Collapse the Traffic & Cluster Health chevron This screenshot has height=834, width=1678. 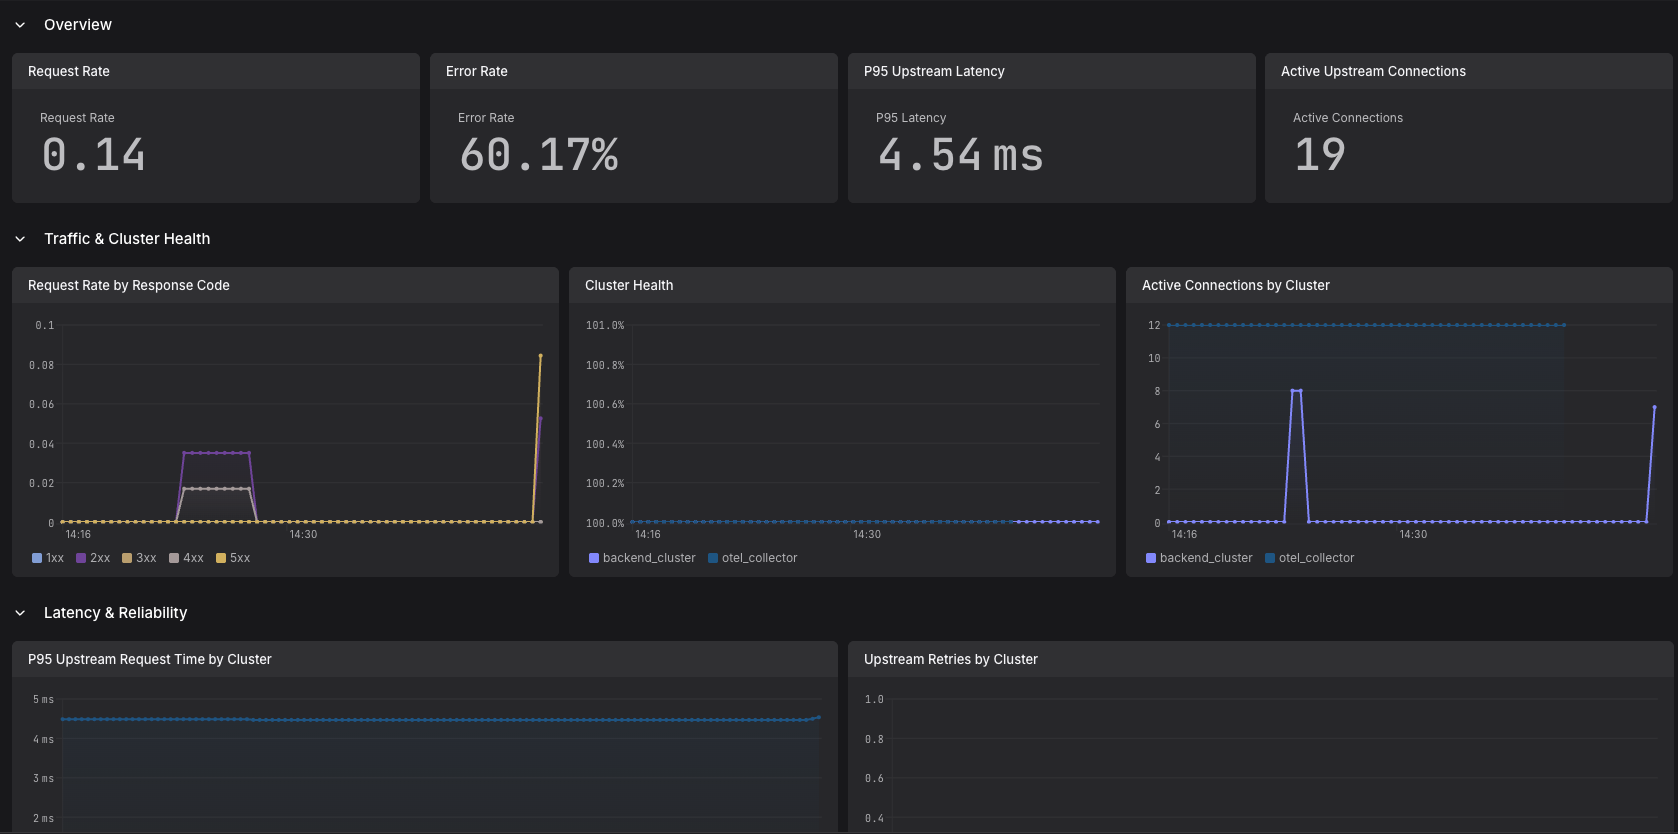tap(20, 239)
